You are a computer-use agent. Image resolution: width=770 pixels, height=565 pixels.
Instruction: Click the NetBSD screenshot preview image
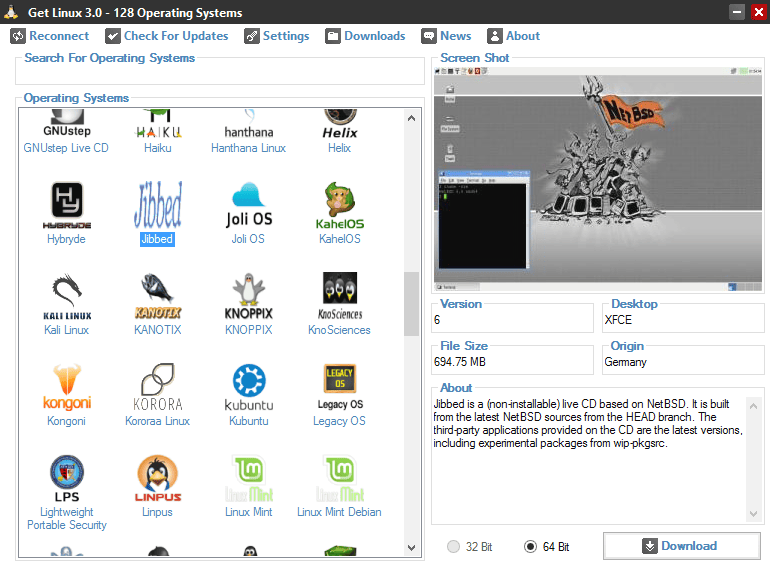[x=598, y=179]
